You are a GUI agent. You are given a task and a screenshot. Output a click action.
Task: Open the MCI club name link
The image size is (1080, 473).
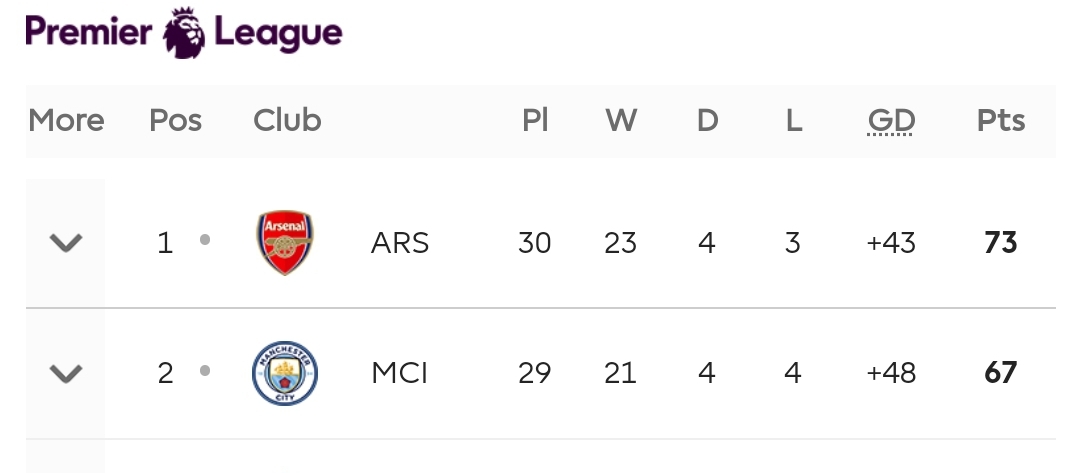pos(399,374)
